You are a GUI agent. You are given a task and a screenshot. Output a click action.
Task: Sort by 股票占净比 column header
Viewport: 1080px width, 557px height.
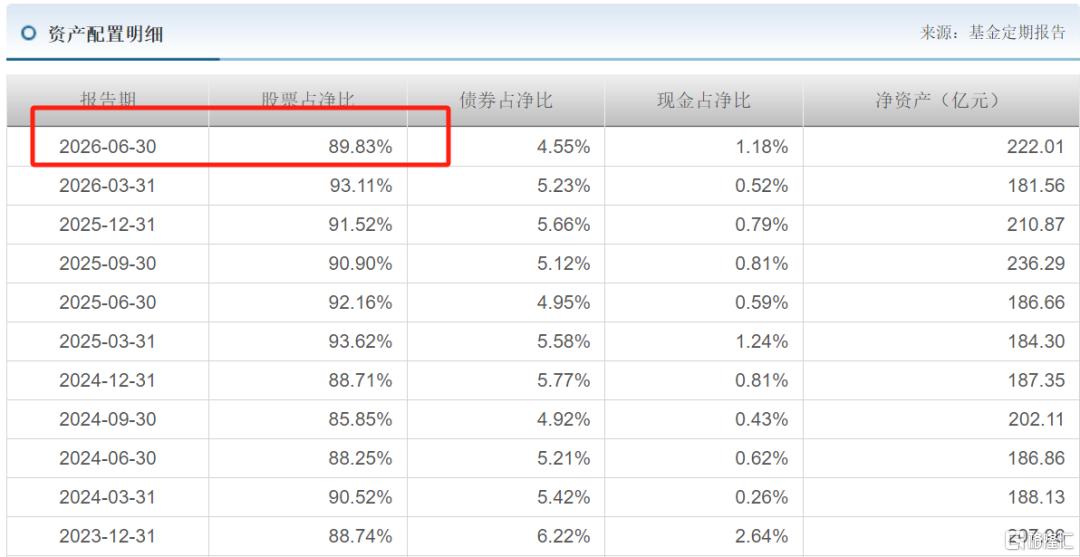pos(308,101)
